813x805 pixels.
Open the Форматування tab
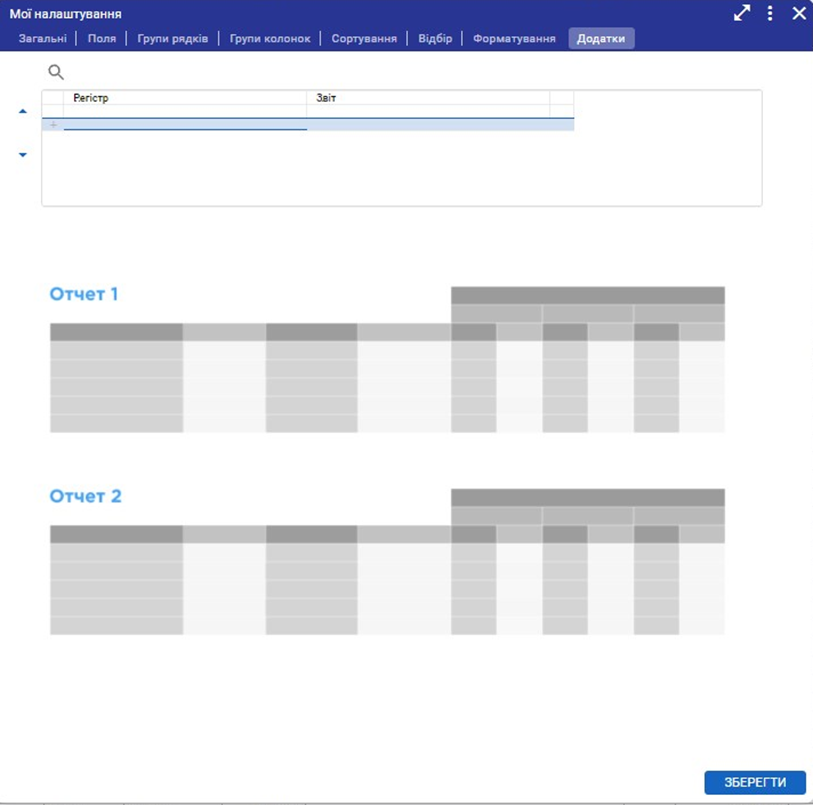click(514, 39)
